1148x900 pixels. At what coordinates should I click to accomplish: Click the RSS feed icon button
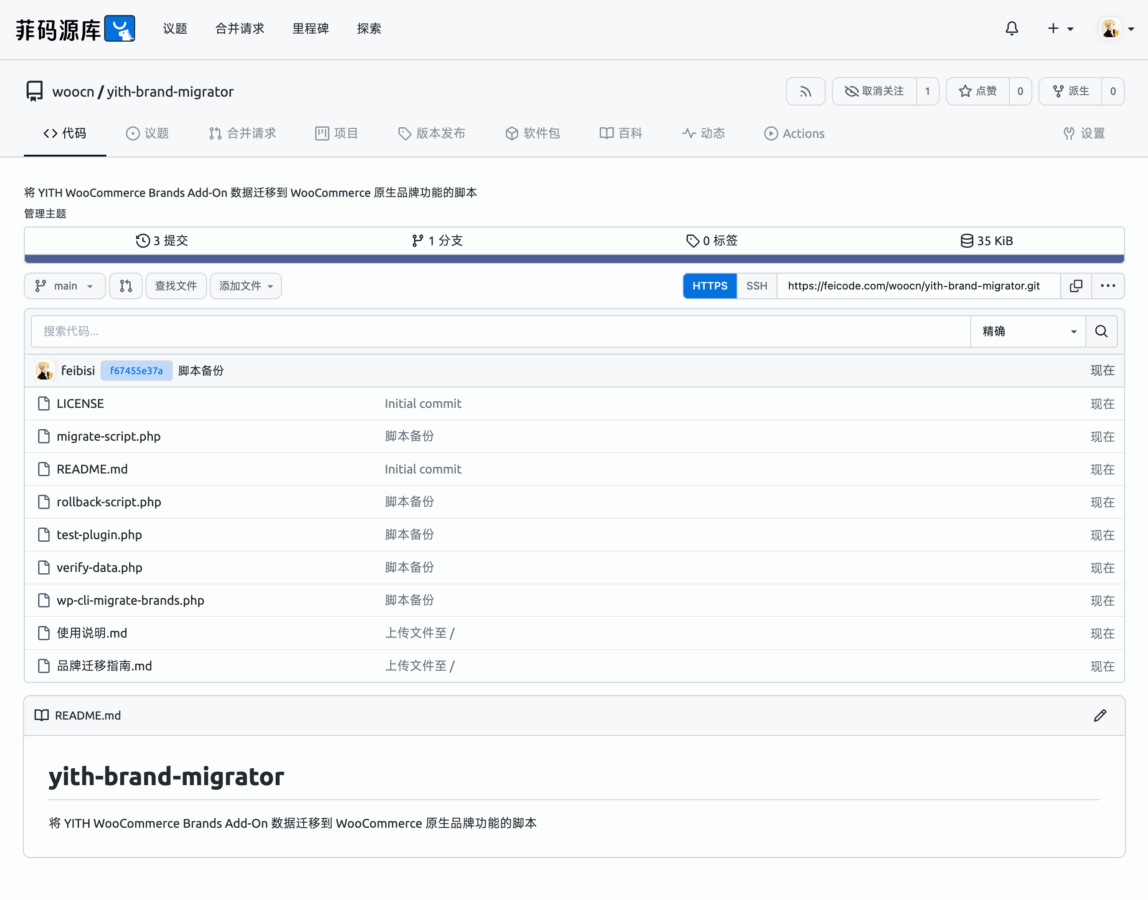tap(805, 91)
